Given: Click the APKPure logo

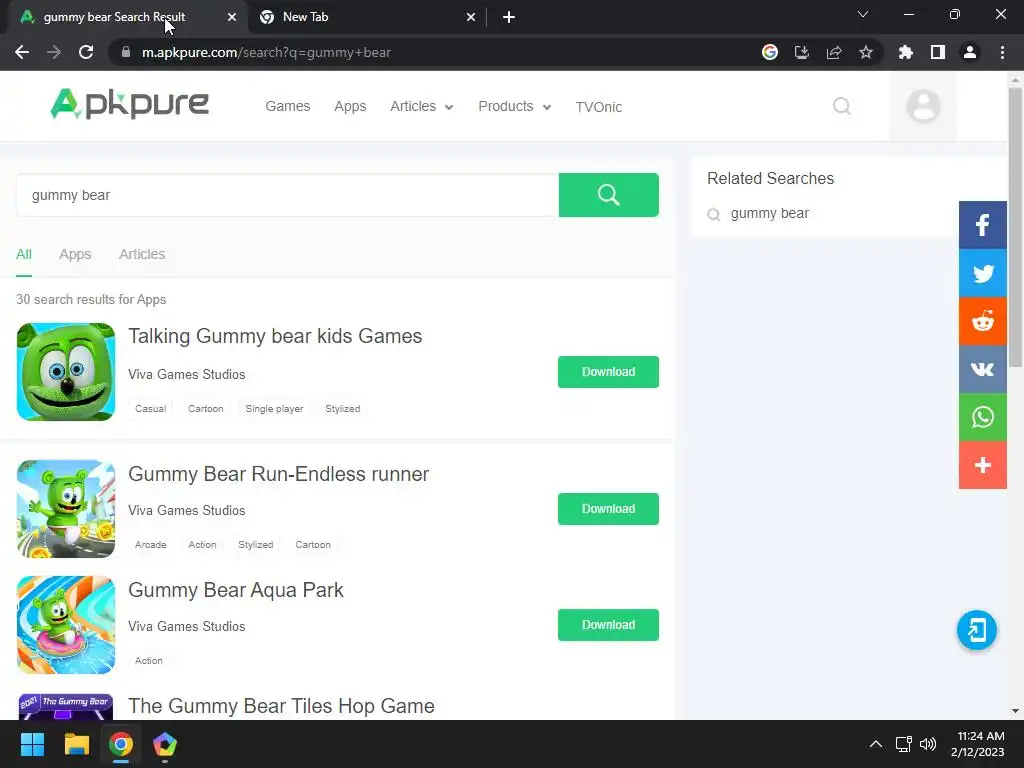Looking at the screenshot, I should pos(129,104).
